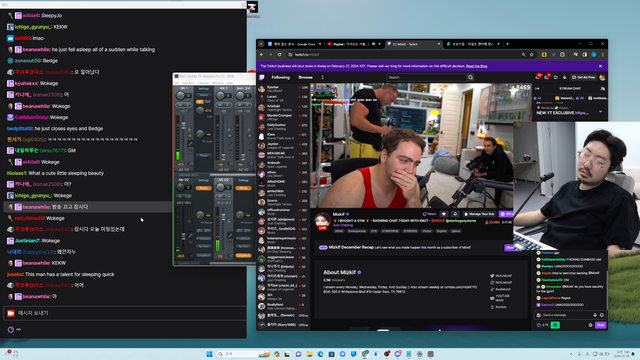This screenshot has height=360, width=640.
Task: Toggle Phase on TotalMix AN 1
Action: click(204, 156)
